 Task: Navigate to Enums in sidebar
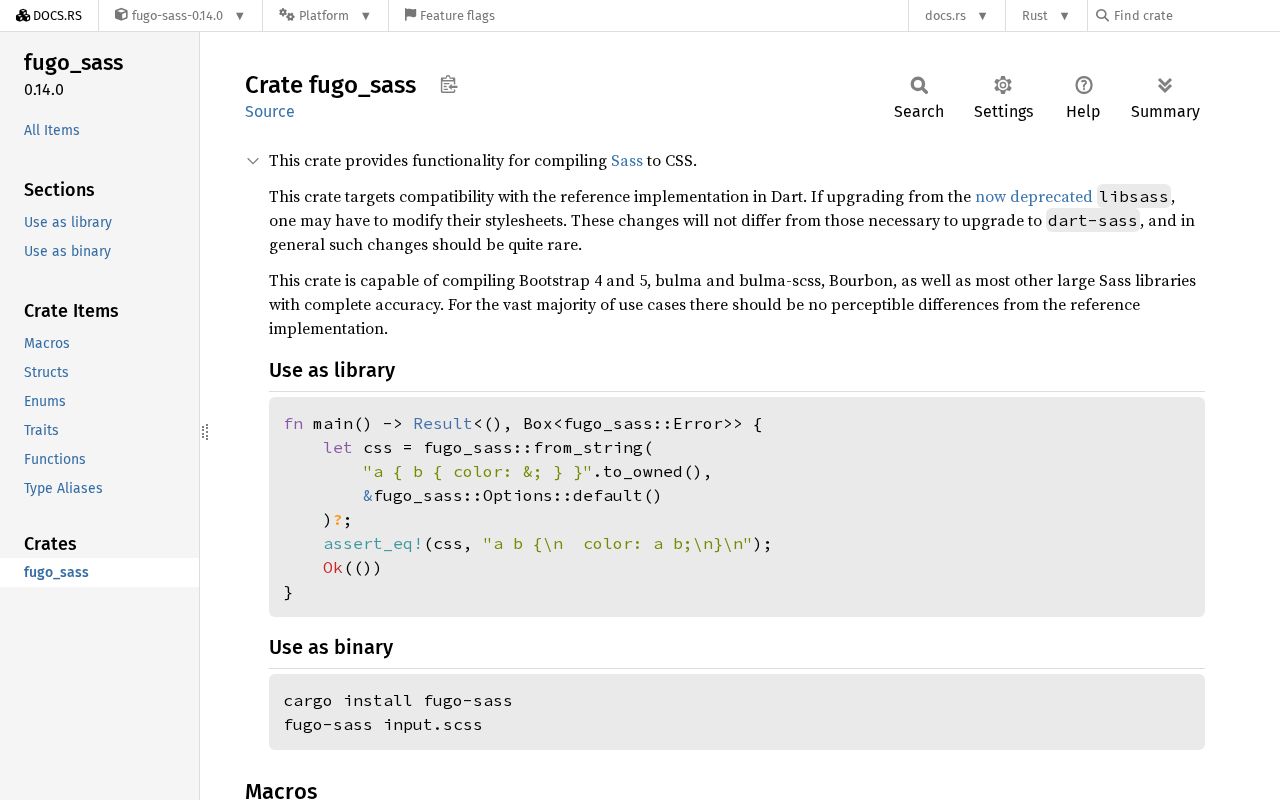point(45,401)
